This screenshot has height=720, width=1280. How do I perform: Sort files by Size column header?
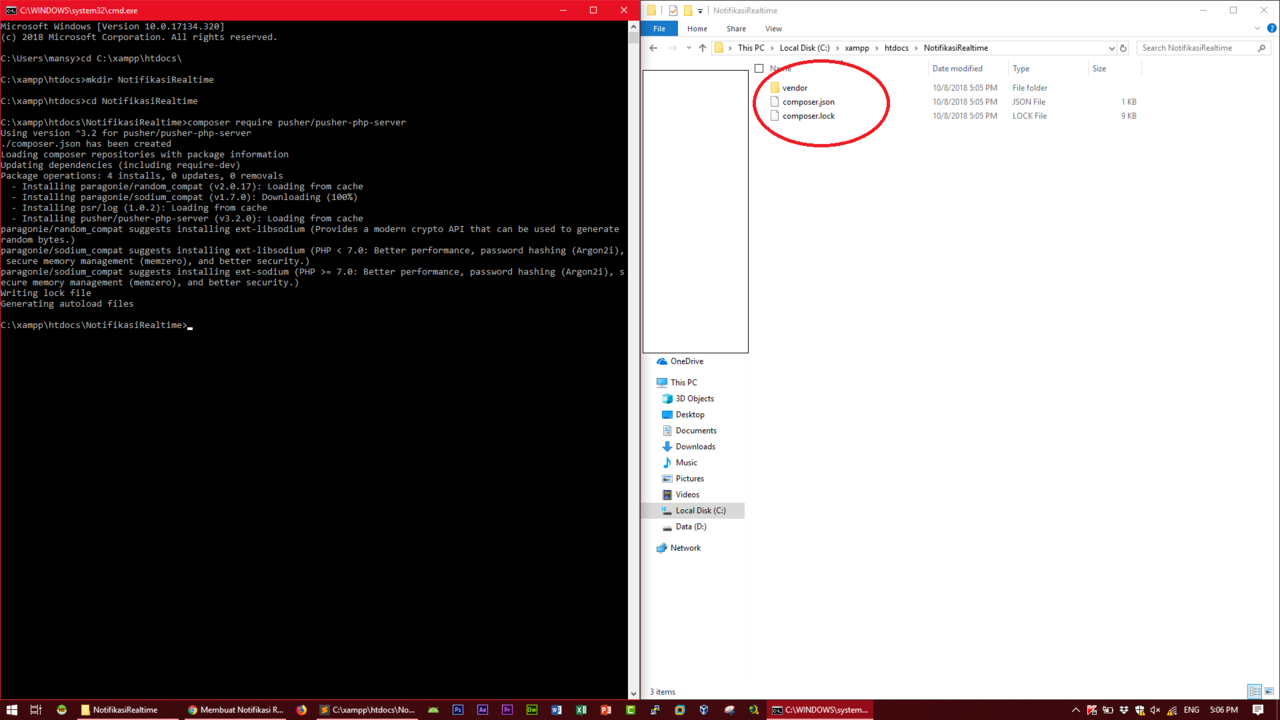pos(1099,69)
